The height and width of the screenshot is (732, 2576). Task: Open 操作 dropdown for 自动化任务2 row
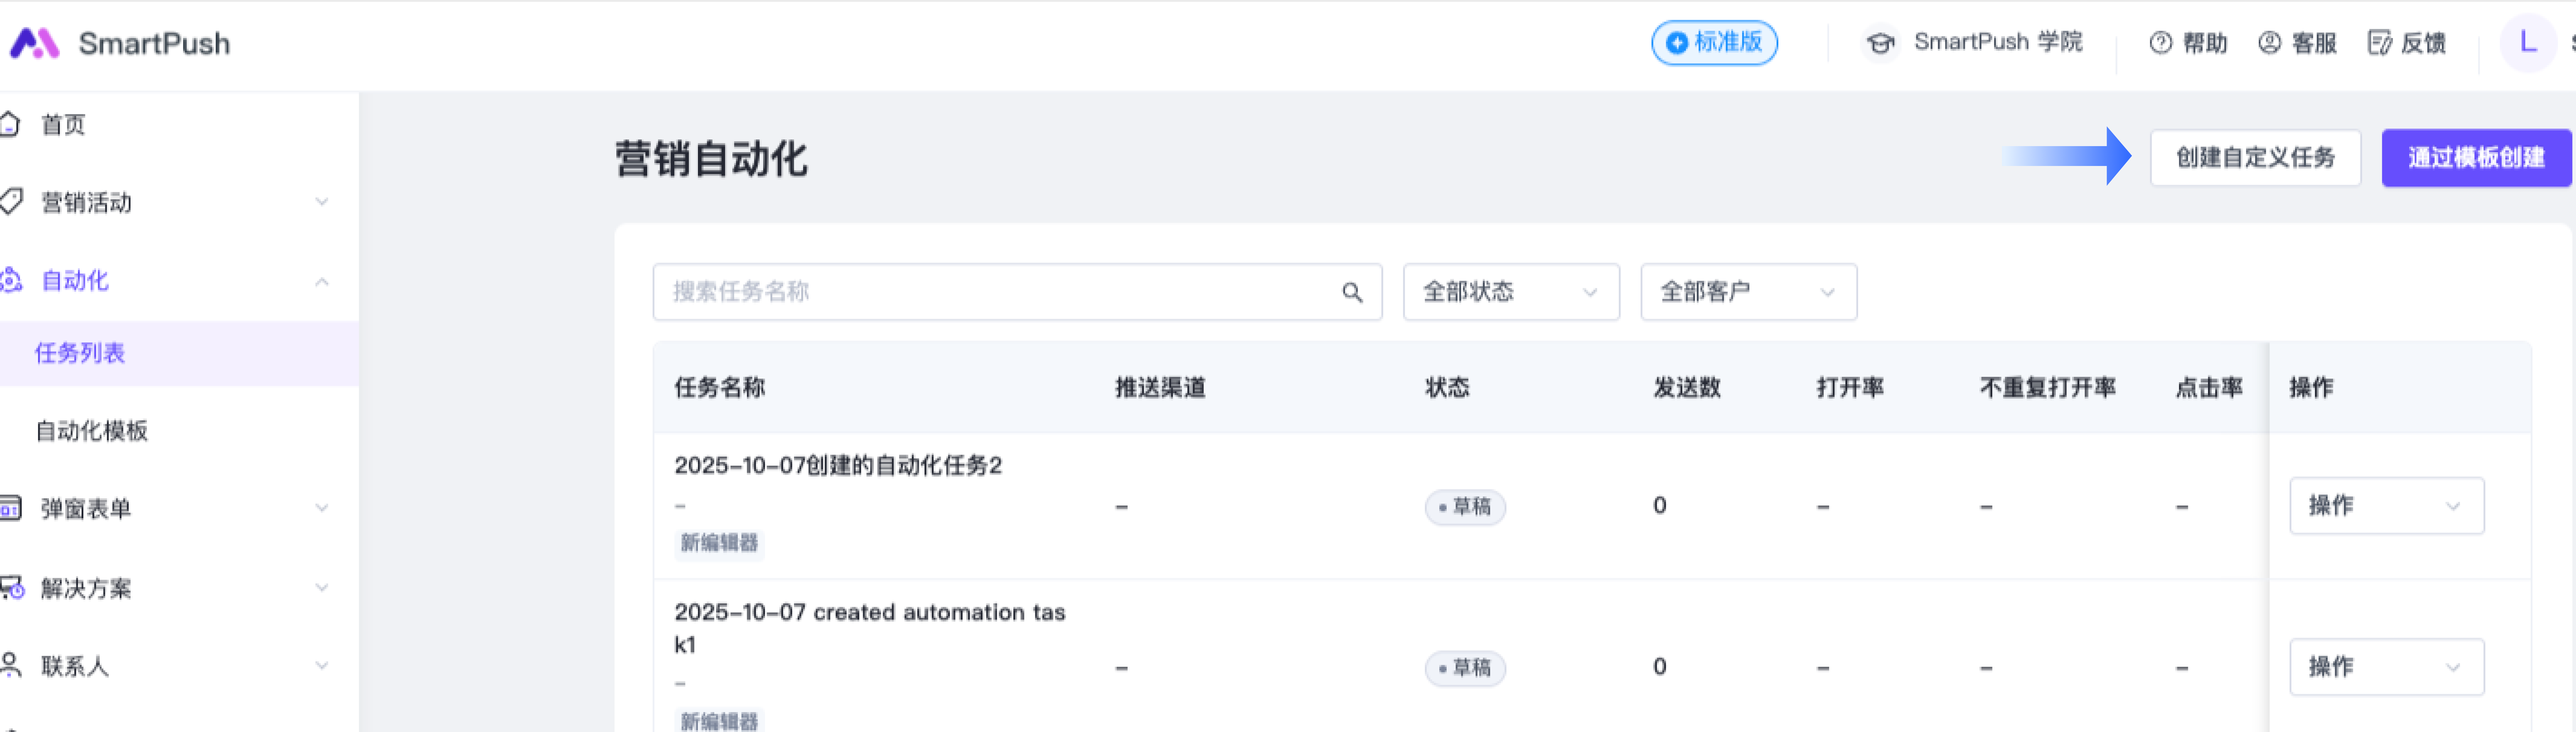2386,506
